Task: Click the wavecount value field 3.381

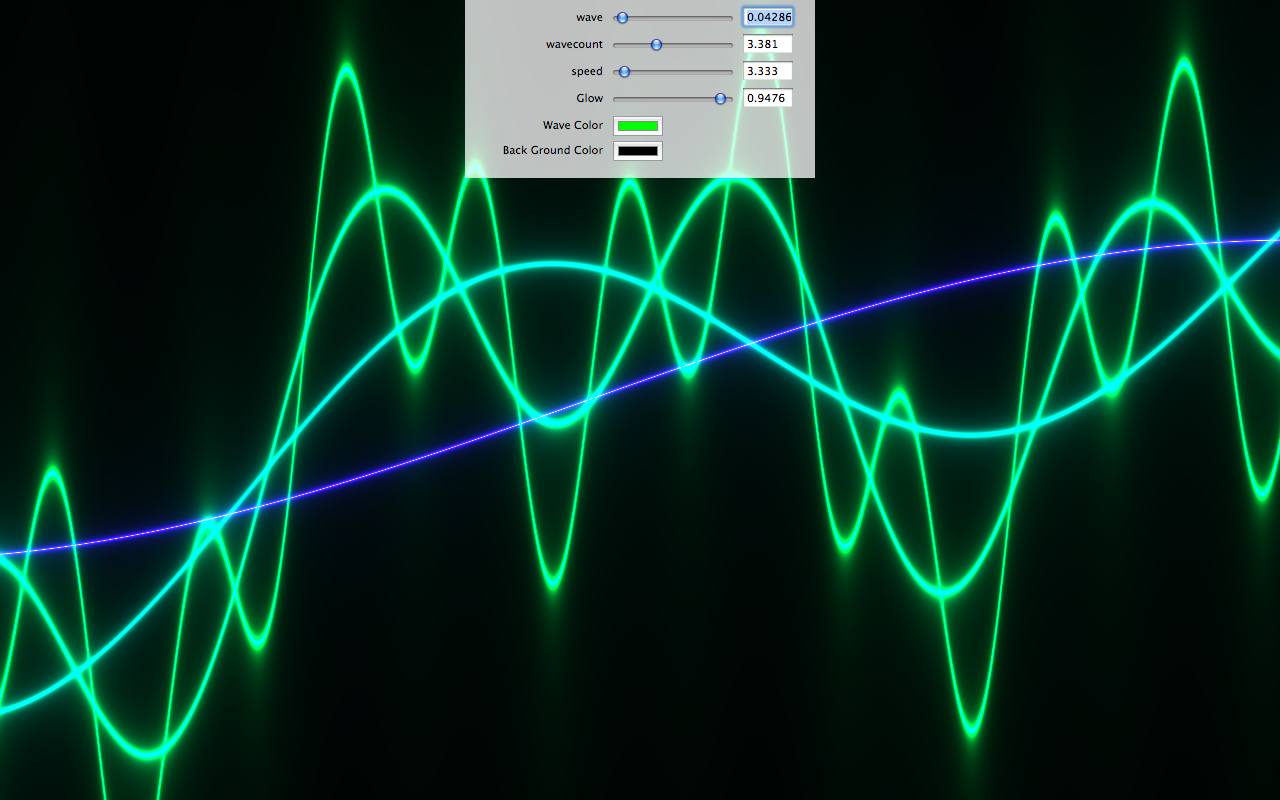Action: (x=768, y=44)
